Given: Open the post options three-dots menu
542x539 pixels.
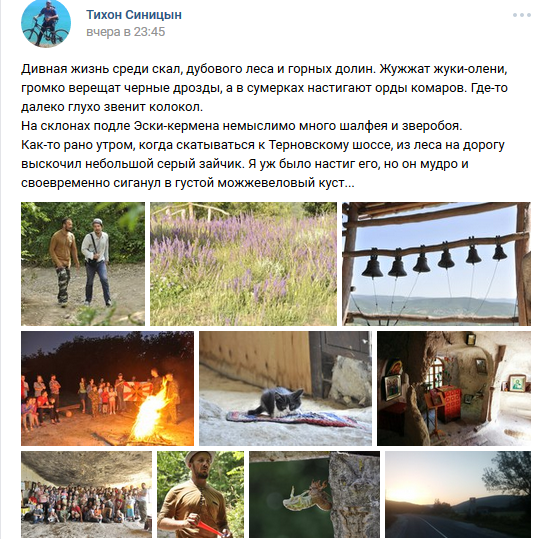Looking at the screenshot, I should [522, 15].
